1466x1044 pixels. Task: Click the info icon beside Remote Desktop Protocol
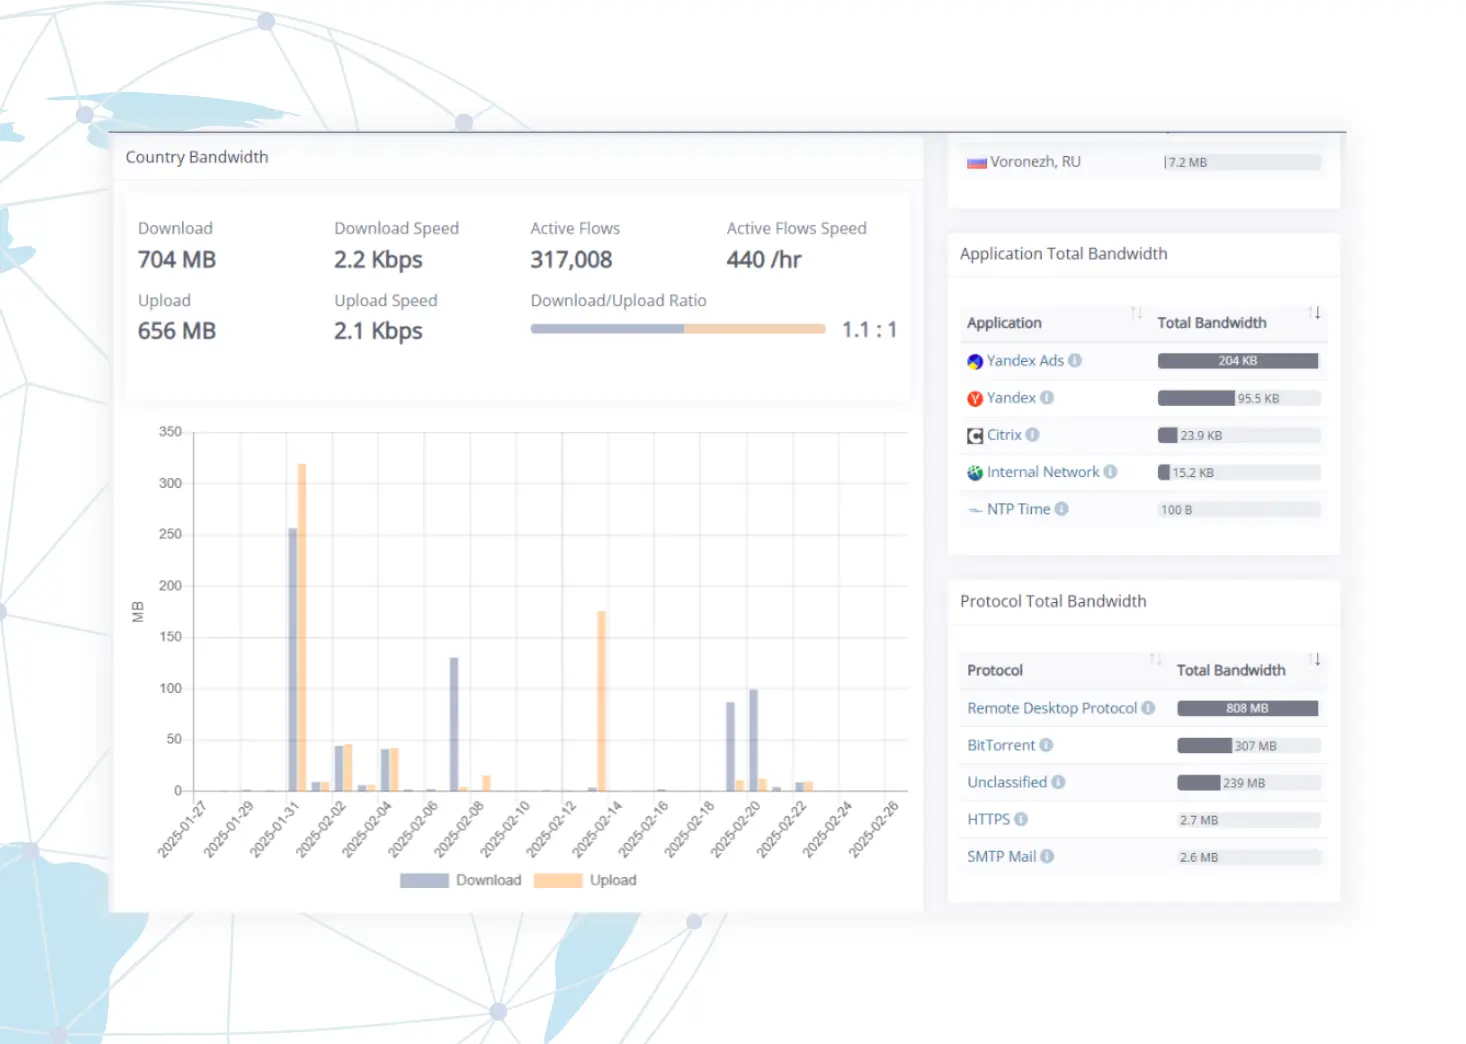[x=1148, y=708]
